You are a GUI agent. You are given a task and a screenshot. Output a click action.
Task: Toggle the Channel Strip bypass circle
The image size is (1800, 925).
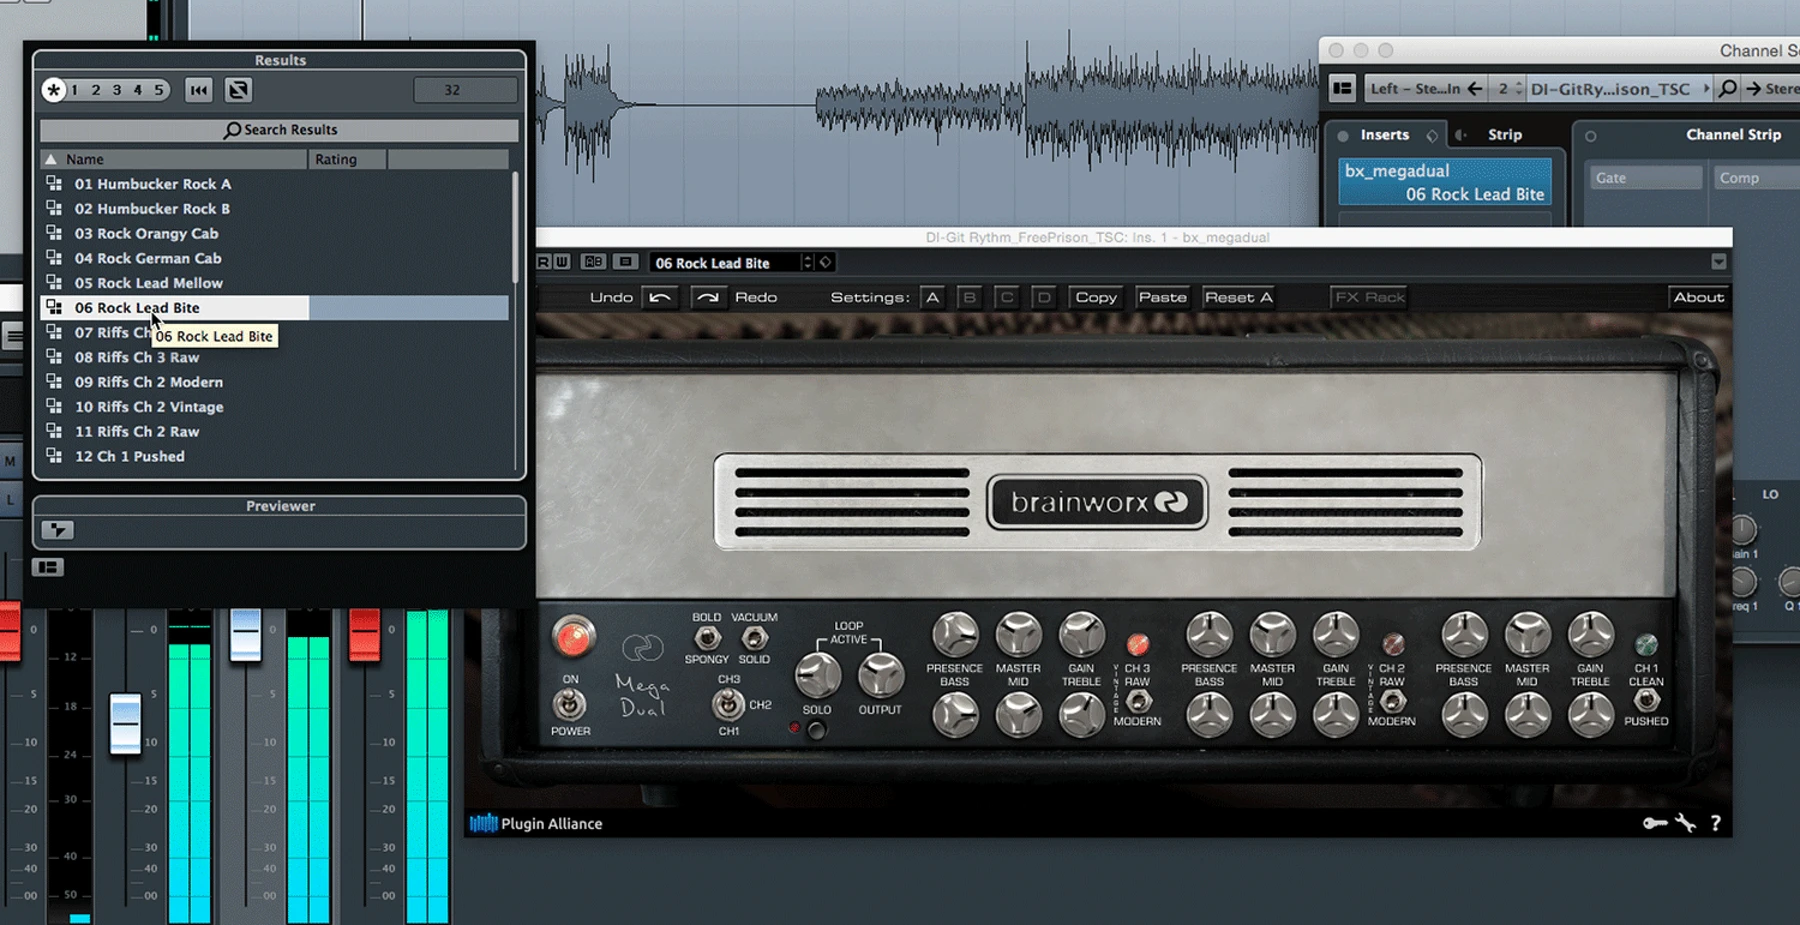tap(1591, 135)
